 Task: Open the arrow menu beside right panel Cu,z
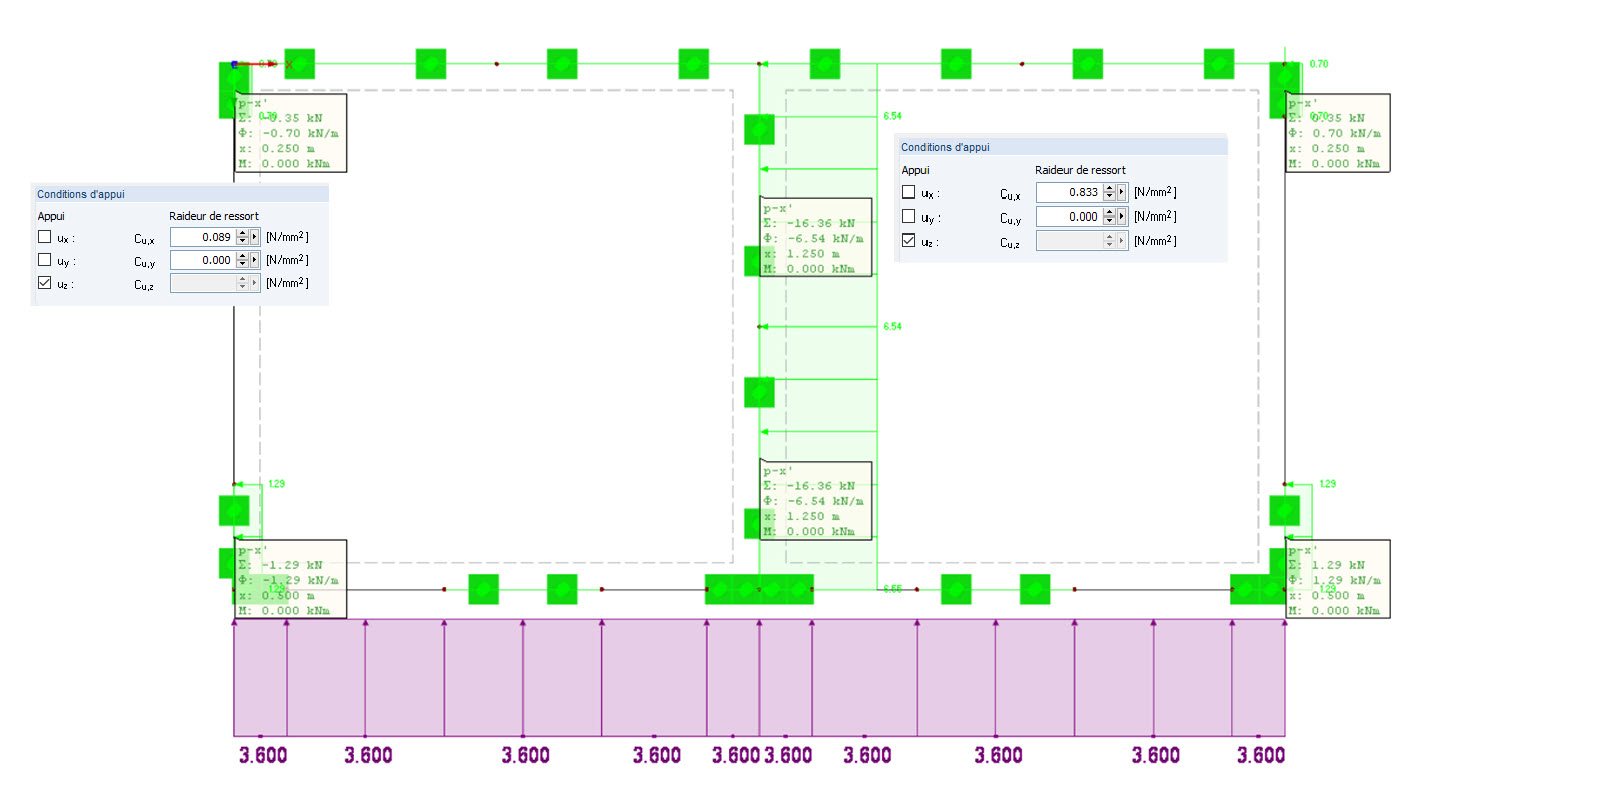coord(1122,241)
